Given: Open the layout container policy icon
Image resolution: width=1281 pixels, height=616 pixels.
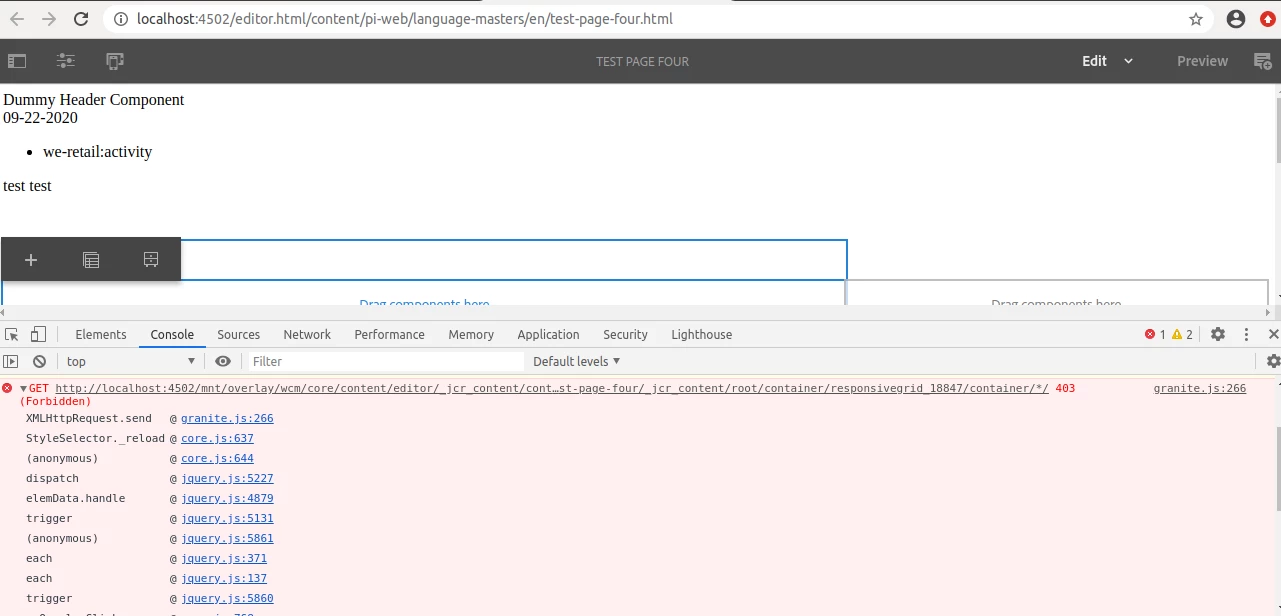Looking at the screenshot, I should [x=91, y=260].
